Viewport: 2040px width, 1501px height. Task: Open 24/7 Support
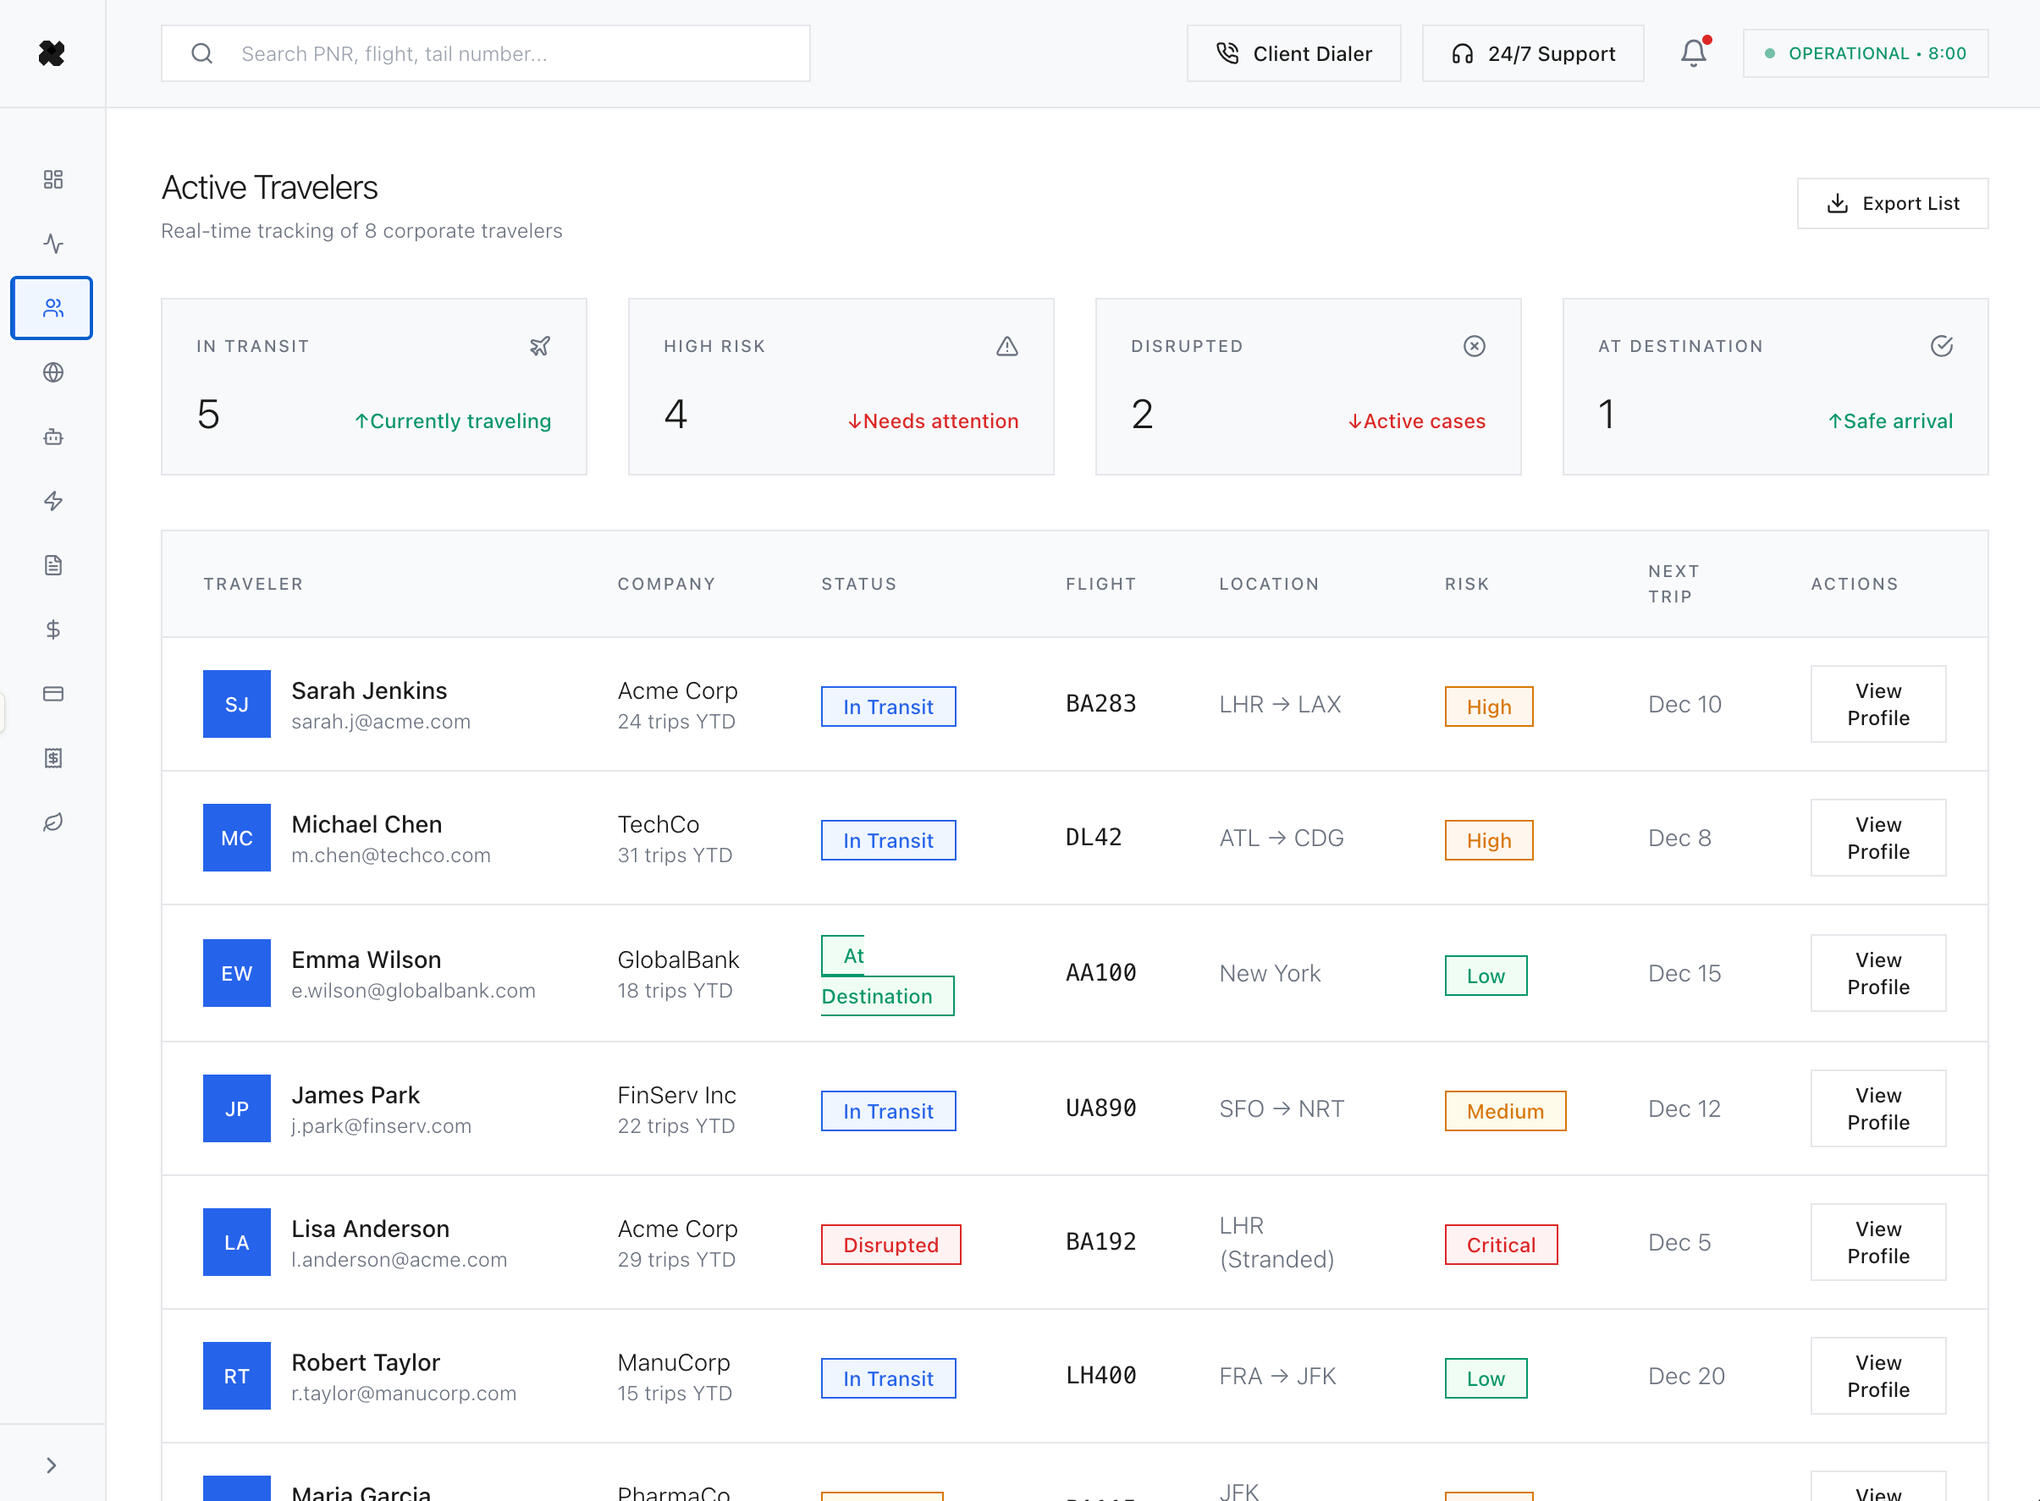point(1532,53)
